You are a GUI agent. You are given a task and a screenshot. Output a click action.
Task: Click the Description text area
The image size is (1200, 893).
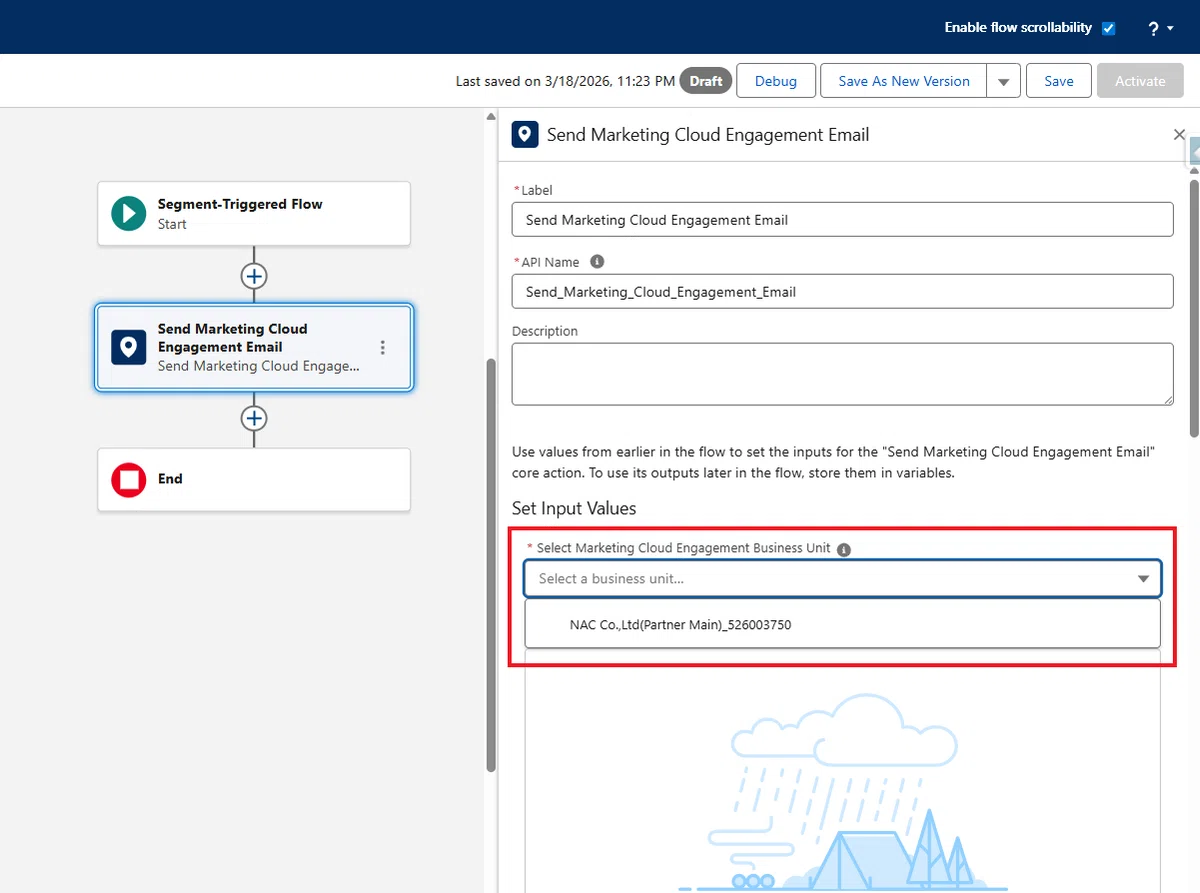pyautogui.click(x=842, y=374)
